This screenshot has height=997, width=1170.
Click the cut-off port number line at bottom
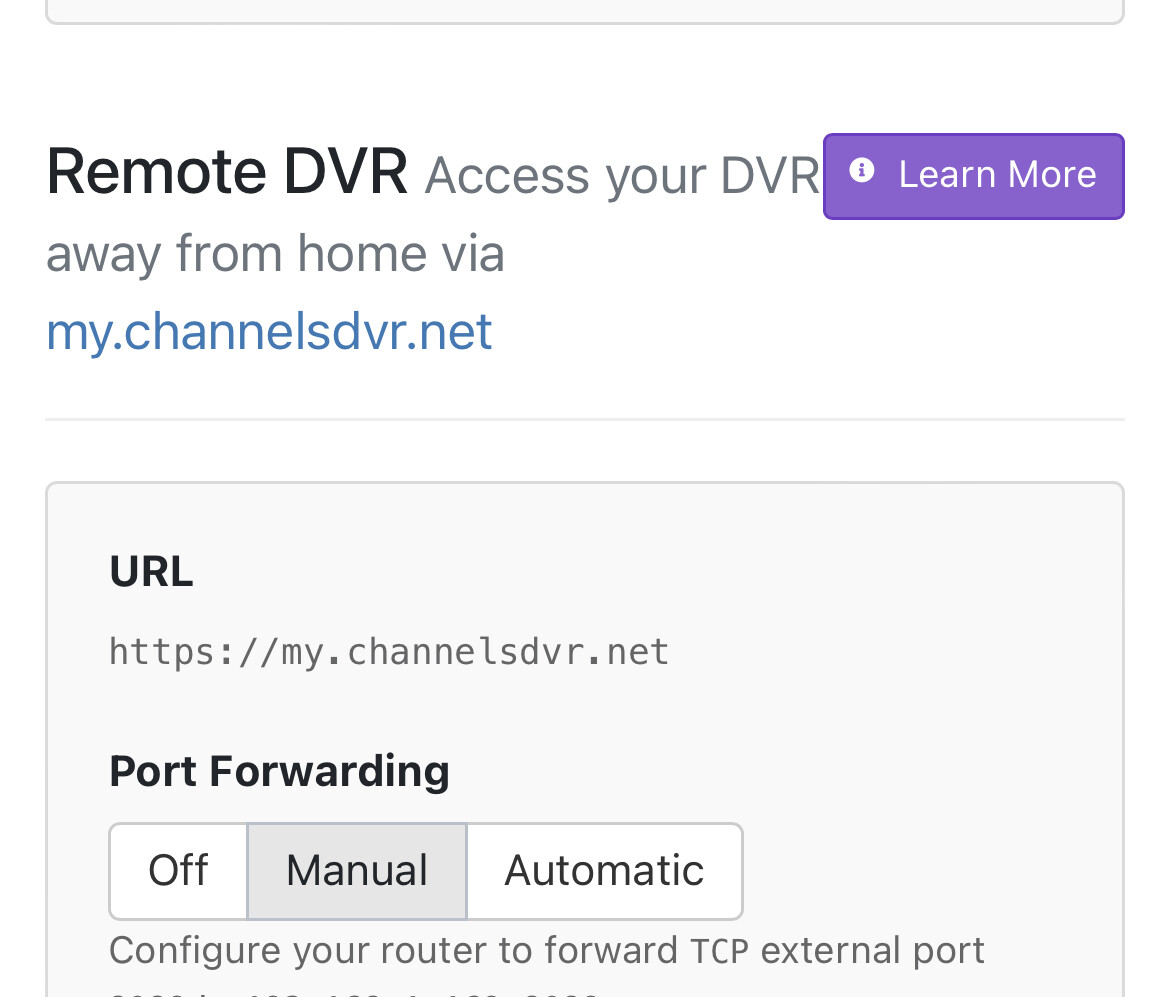pyautogui.click(x=350, y=992)
